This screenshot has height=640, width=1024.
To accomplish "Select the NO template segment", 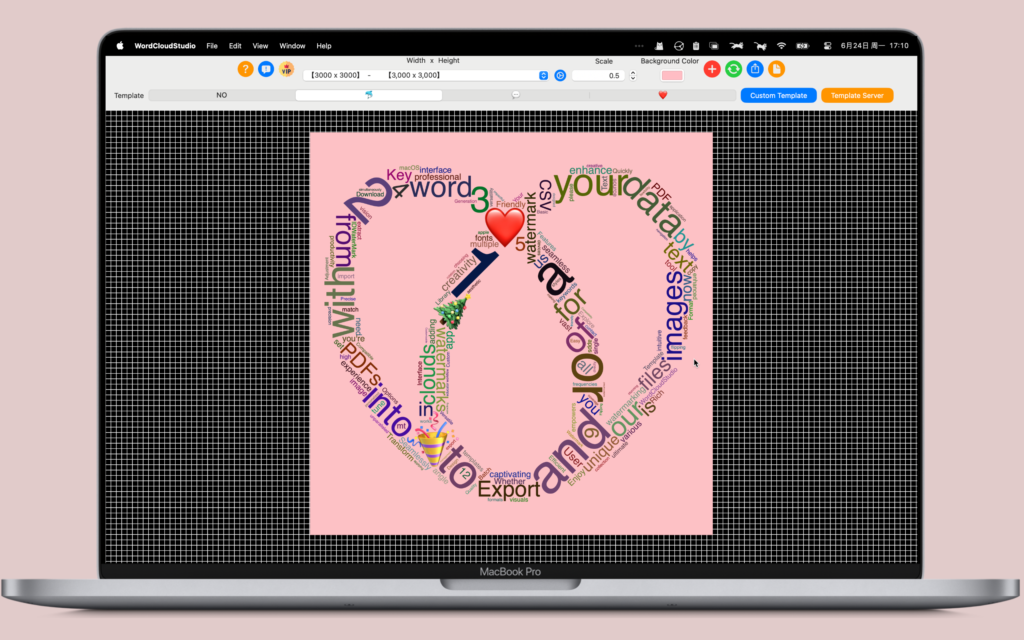I will click(222, 95).
